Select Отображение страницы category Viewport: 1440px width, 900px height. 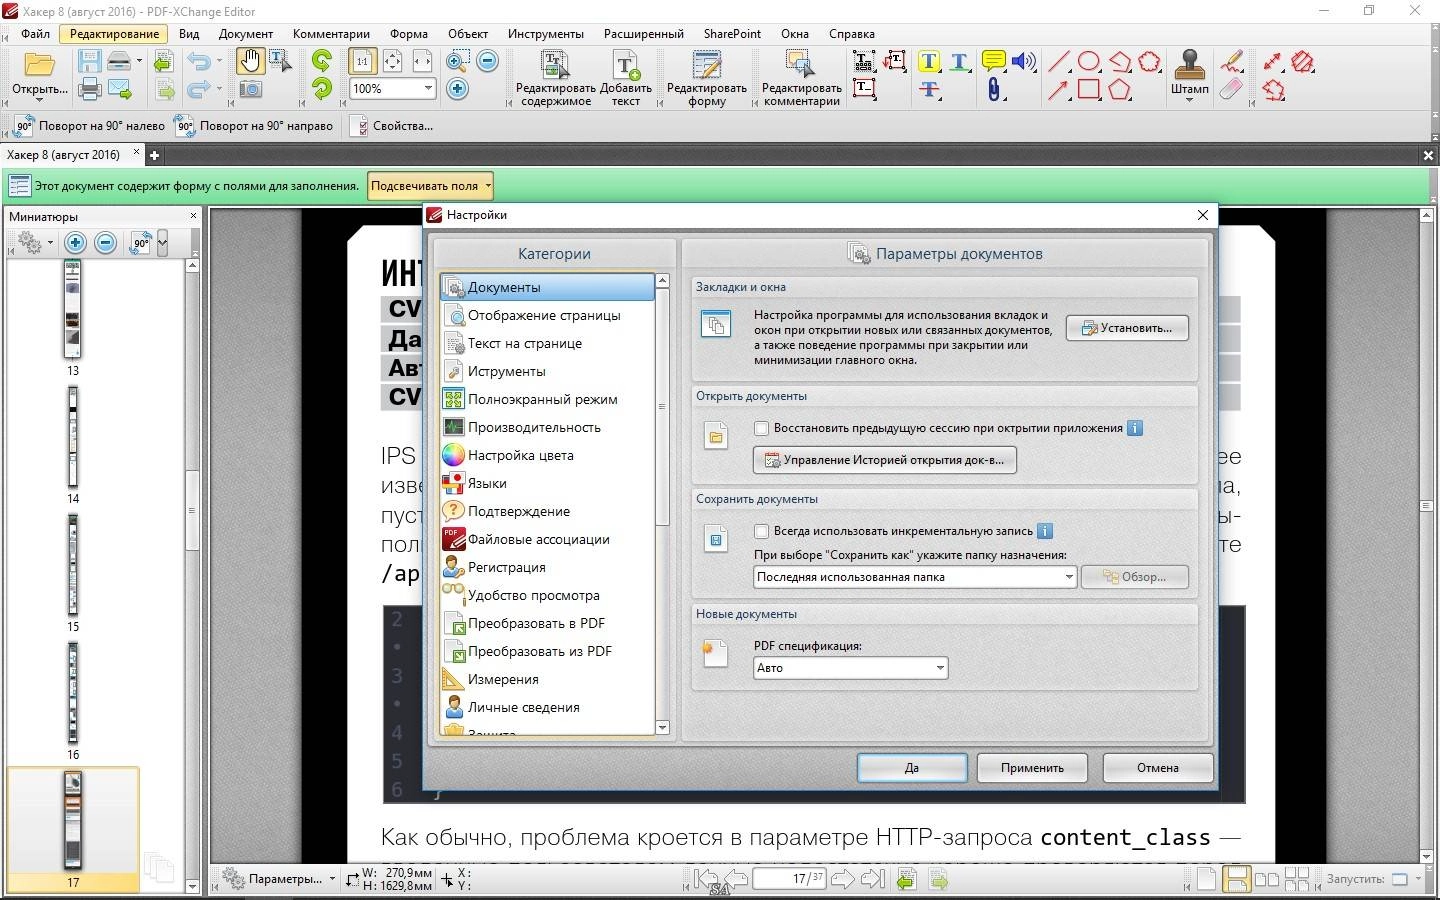(547, 315)
